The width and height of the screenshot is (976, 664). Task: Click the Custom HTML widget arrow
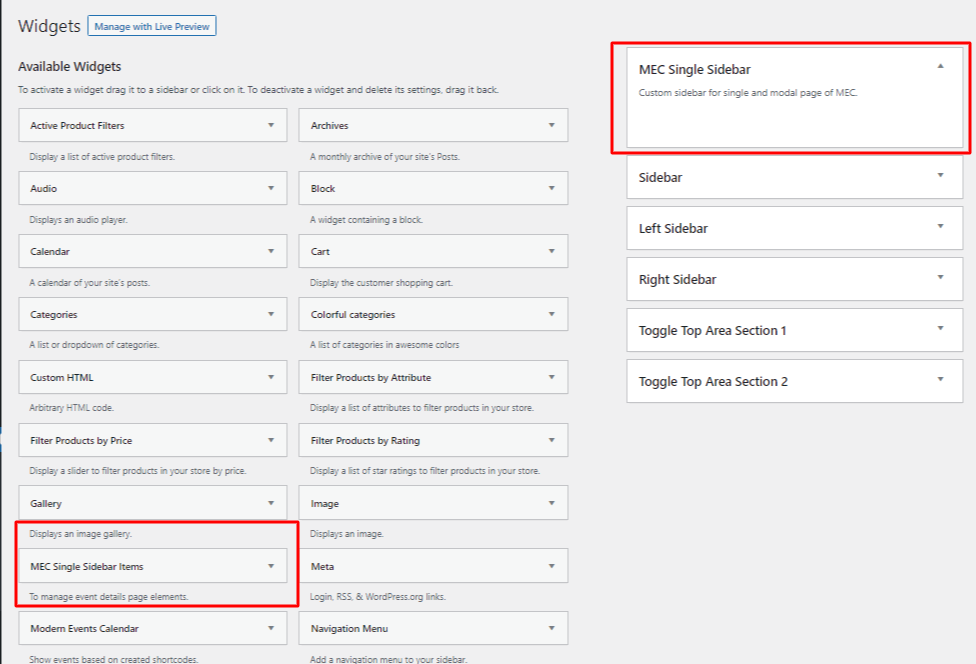click(x=271, y=377)
